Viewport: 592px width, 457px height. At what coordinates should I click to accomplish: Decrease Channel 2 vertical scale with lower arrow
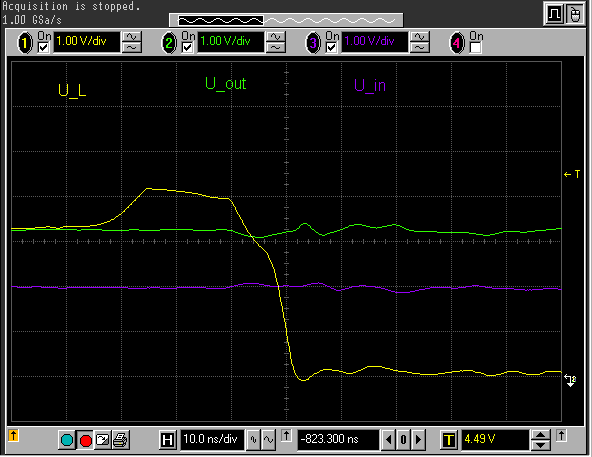tap(276, 48)
